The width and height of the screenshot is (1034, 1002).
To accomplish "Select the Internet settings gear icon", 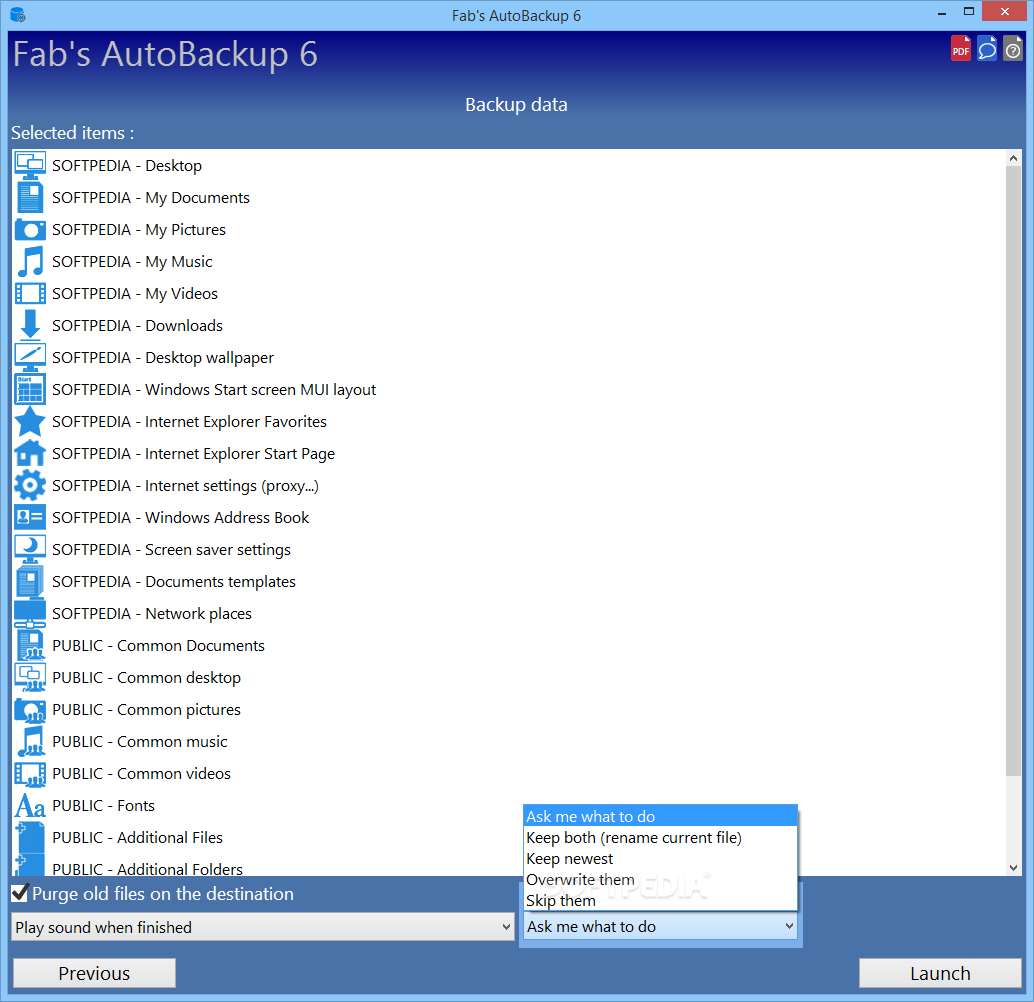I will click(x=30, y=485).
